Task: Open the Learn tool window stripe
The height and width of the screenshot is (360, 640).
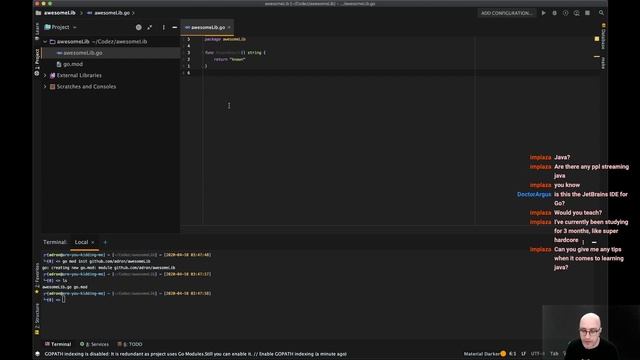Action: (x=37, y=31)
